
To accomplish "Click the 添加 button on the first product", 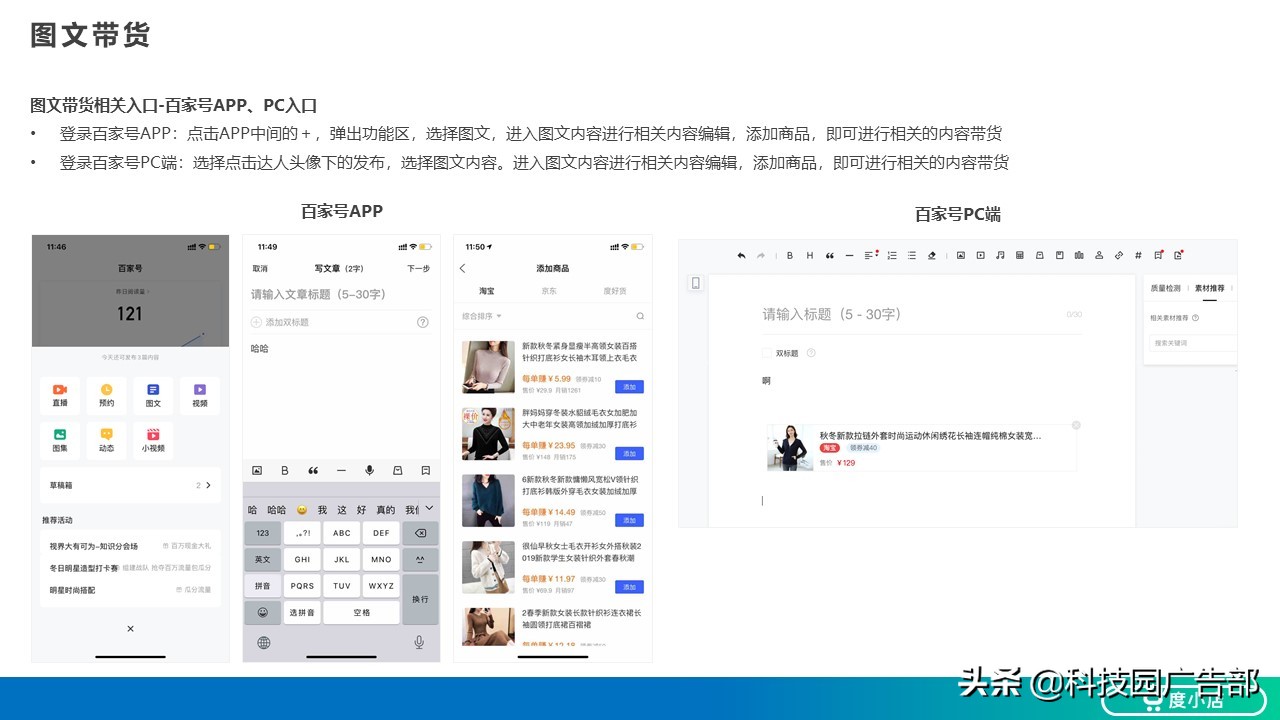I will point(629,386).
